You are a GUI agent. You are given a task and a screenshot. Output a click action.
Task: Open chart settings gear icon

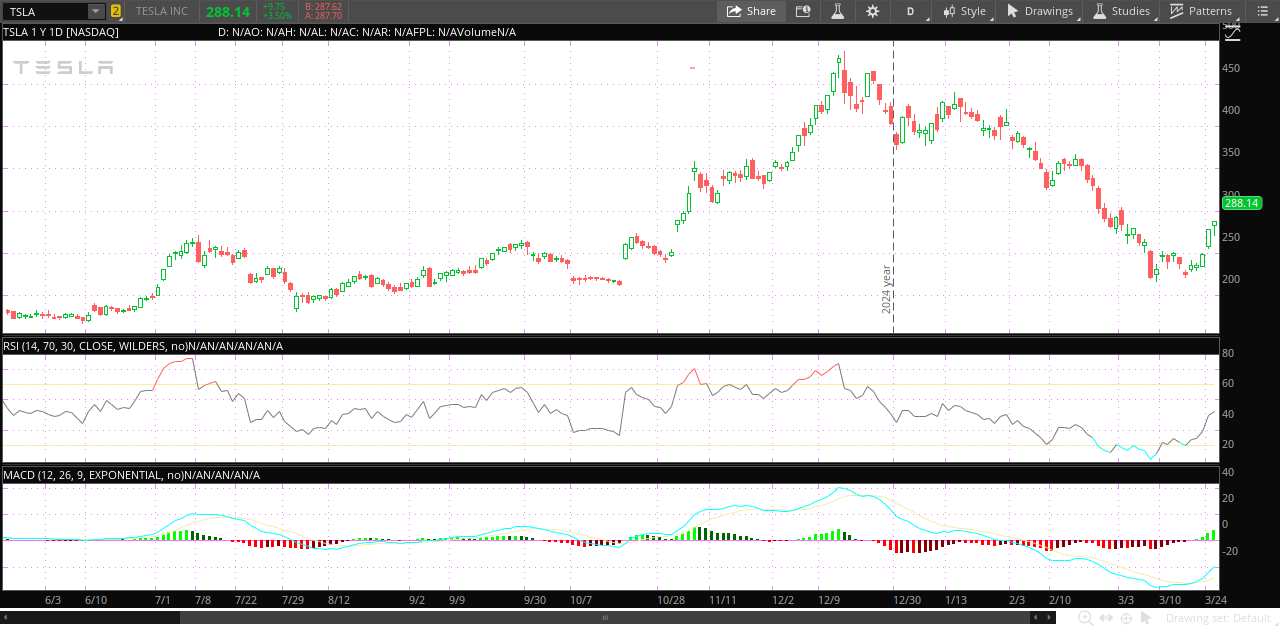(873, 11)
